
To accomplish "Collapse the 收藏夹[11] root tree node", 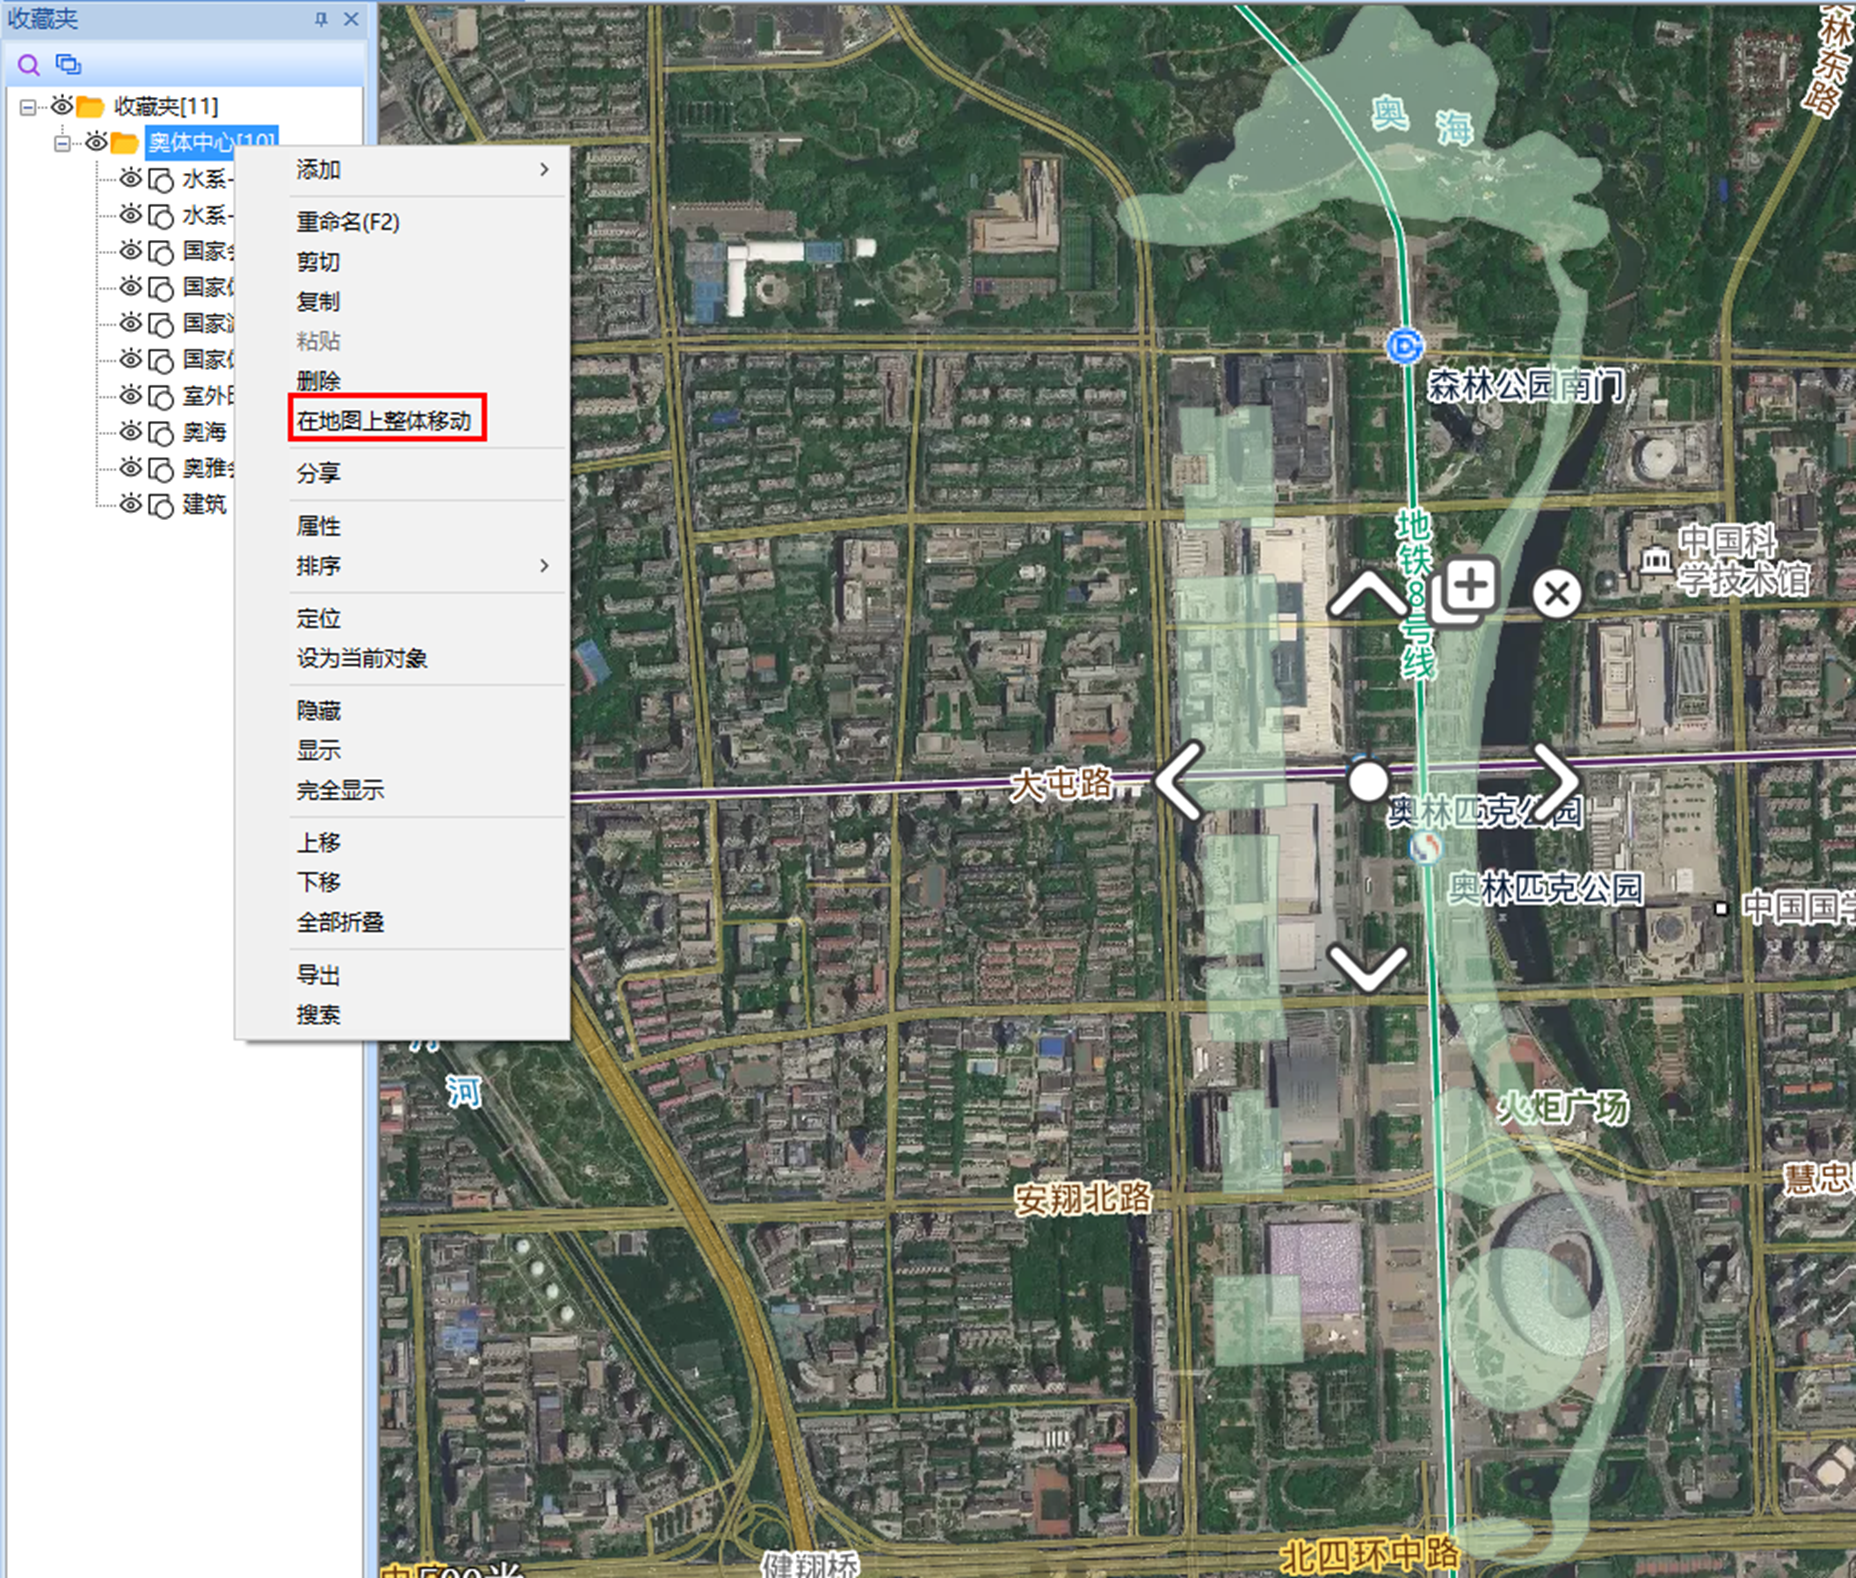I will coord(28,107).
